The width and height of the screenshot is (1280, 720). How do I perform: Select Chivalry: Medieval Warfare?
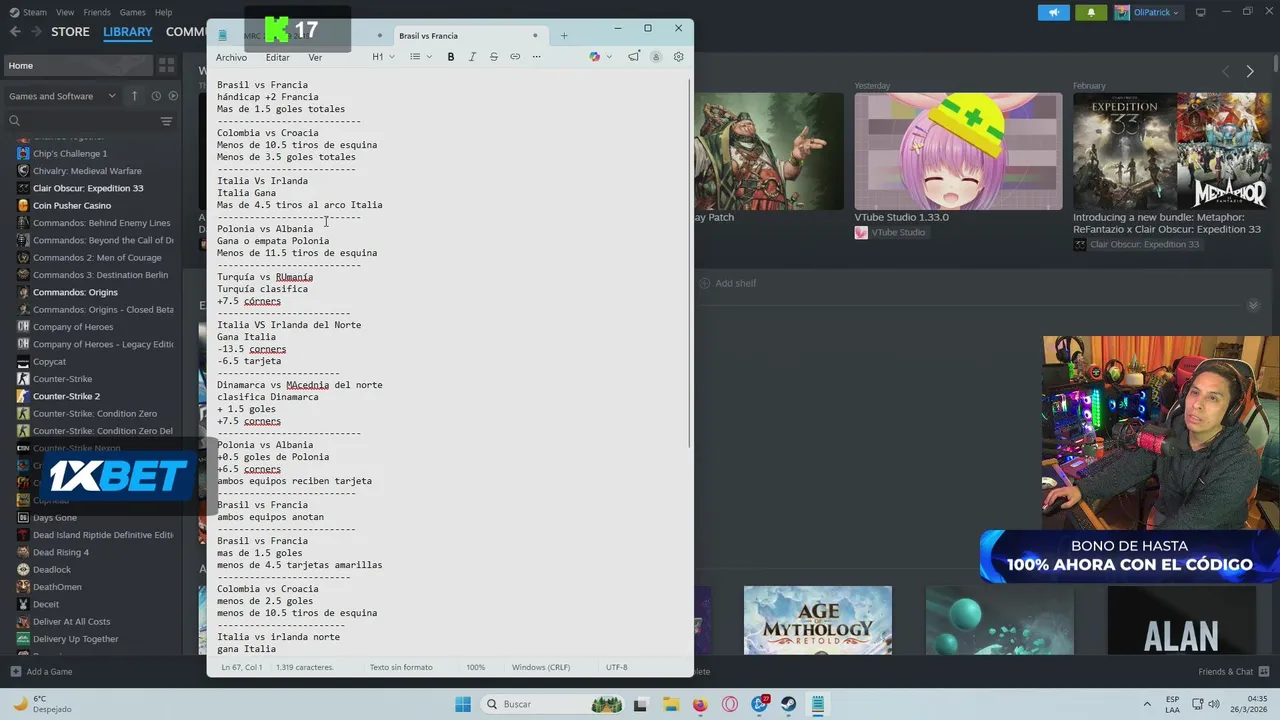[x=87, y=171]
